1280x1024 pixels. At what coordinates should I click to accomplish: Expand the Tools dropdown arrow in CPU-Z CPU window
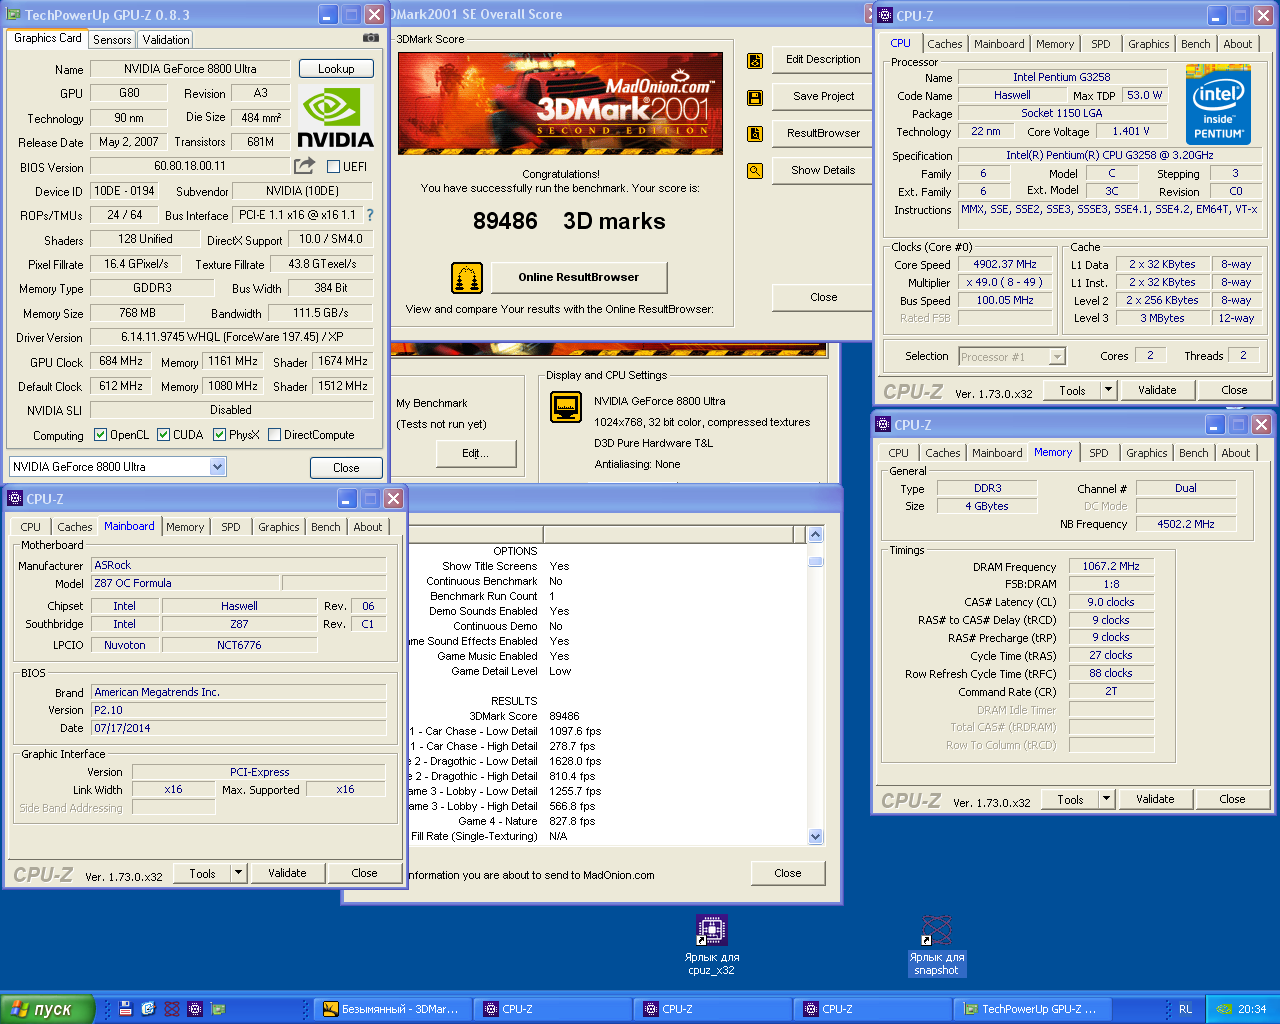pos(1108,390)
